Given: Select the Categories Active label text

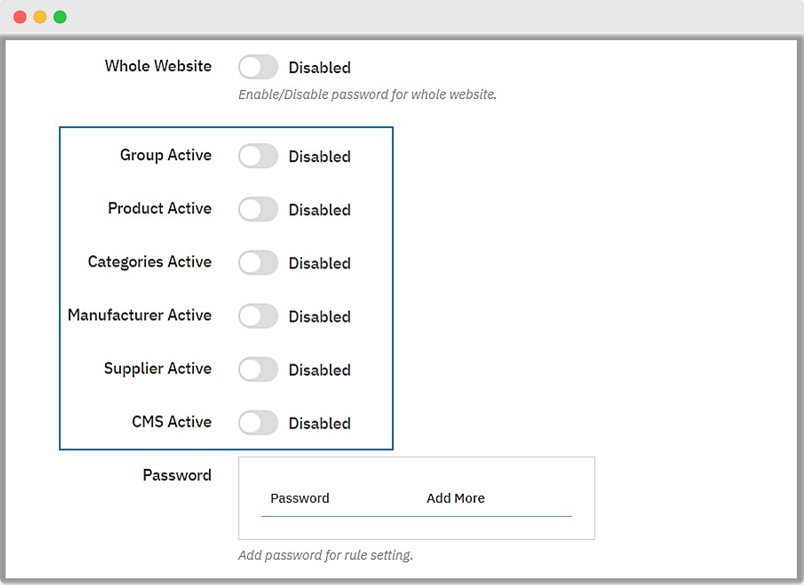Looking at the screenshot, I should point(149,262).
